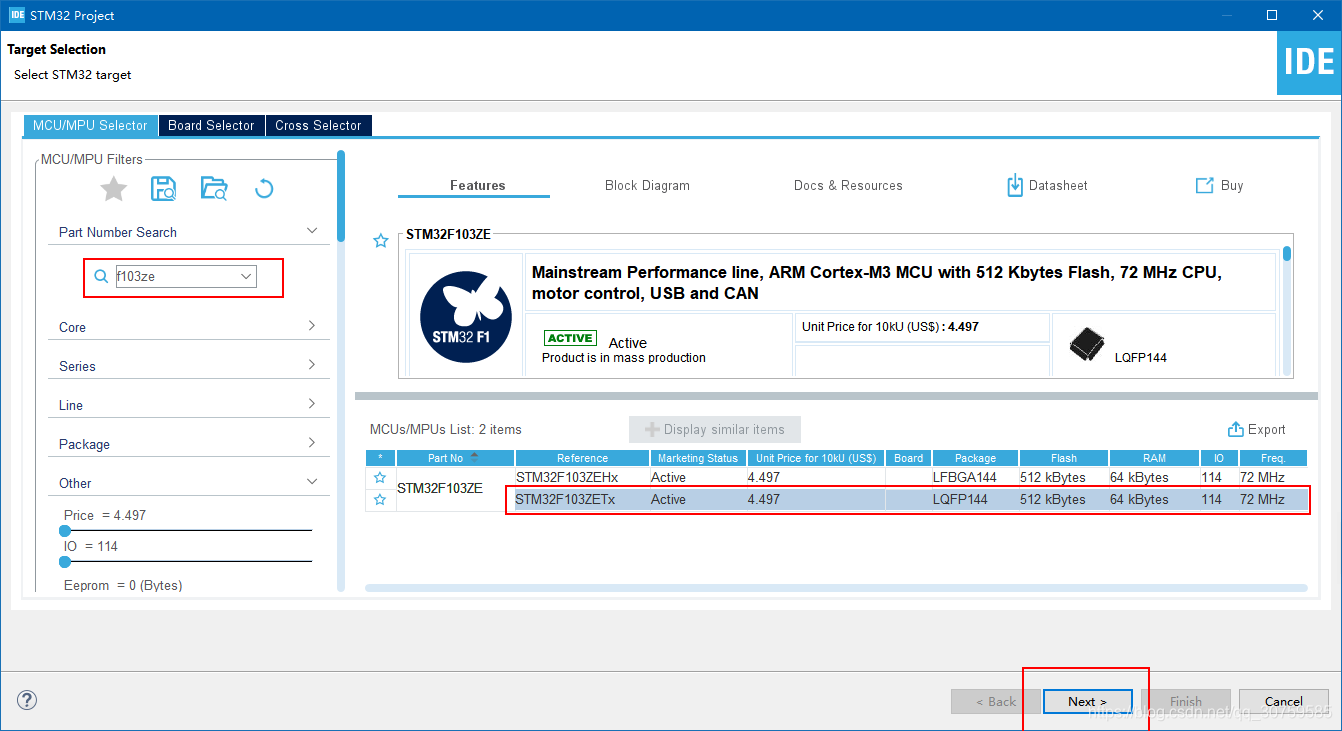Click the STM32F103ZE part number cell

coord(455,489)
